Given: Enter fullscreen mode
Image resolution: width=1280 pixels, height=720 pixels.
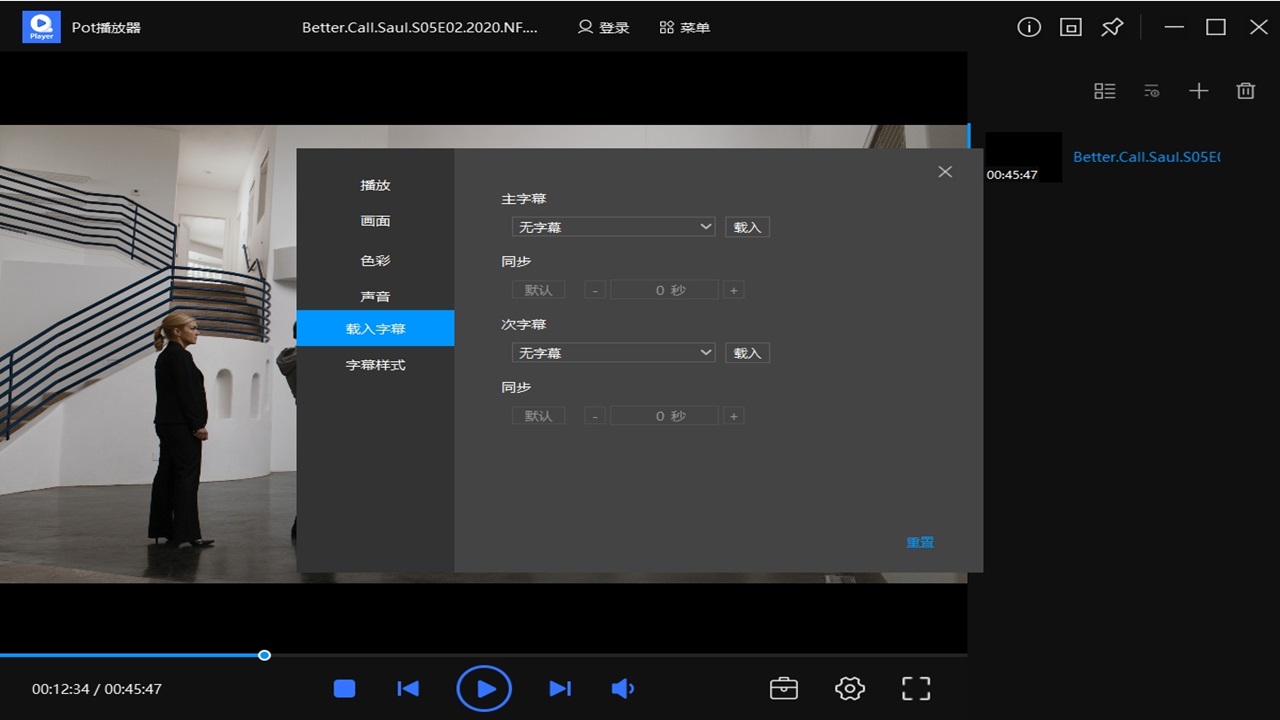Looking at the screenshot, I should (915, 688).
